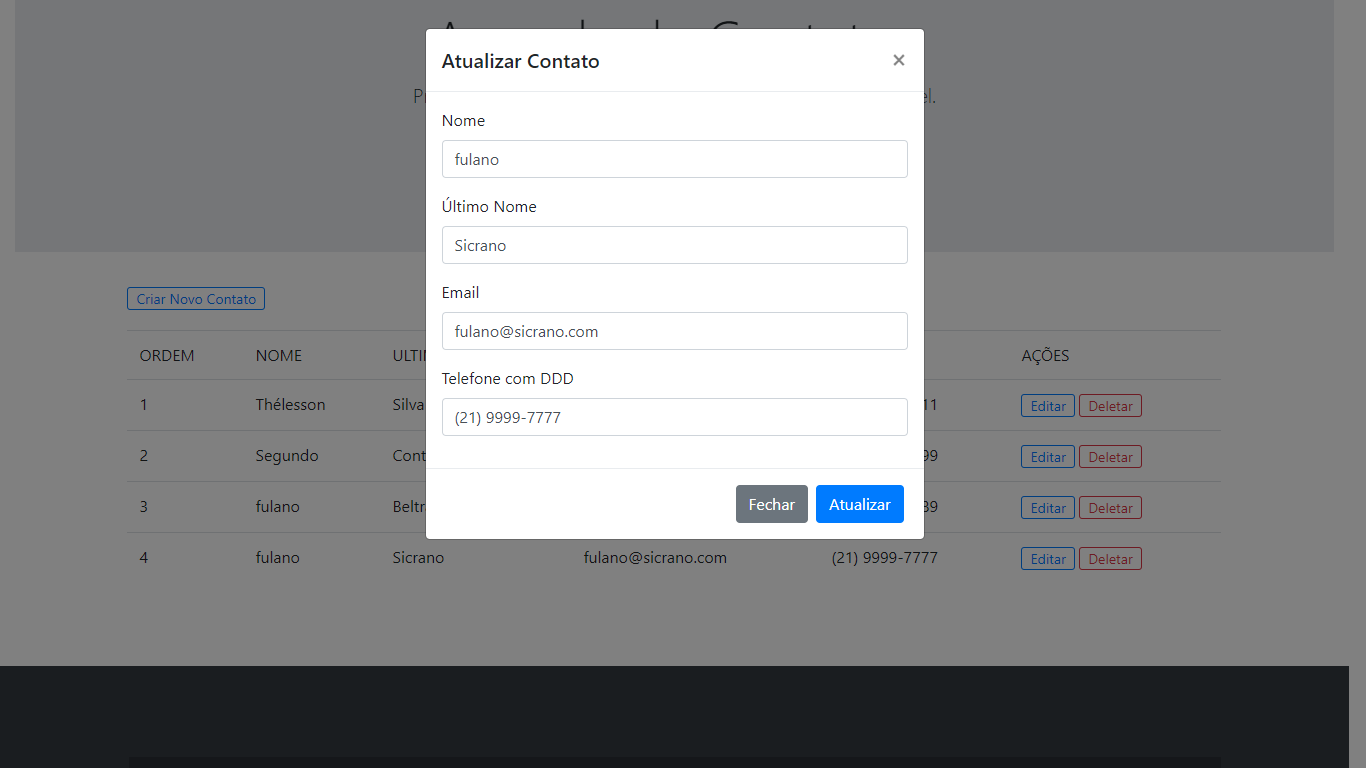Edit the Thélesson contact row
This screenshot has height=768, width=1366.
click(x=1048, y=406)
